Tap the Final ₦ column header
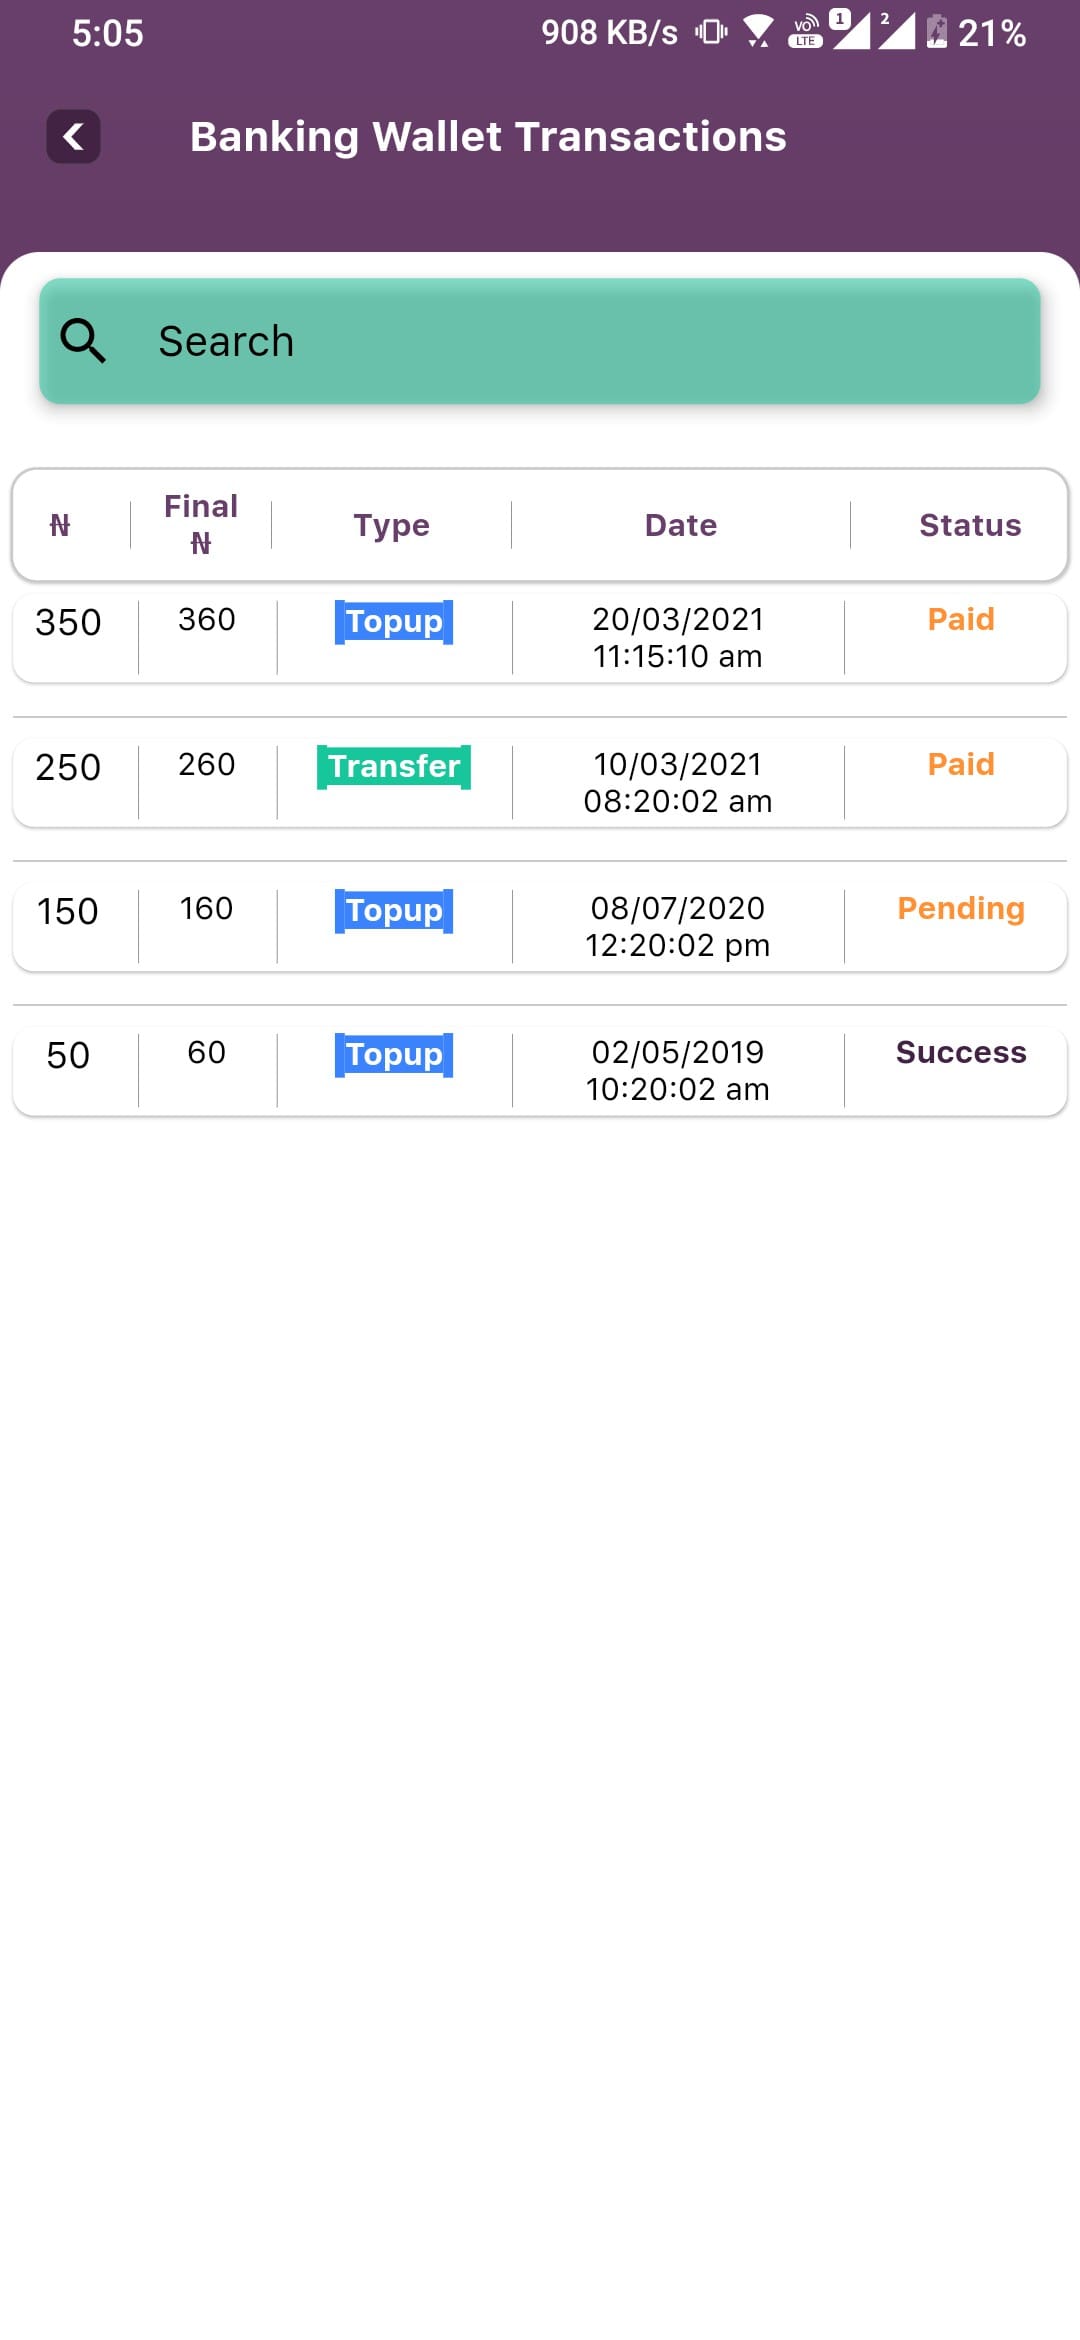The width and height of the screenshot is (1080, 2340). (201, 524)
